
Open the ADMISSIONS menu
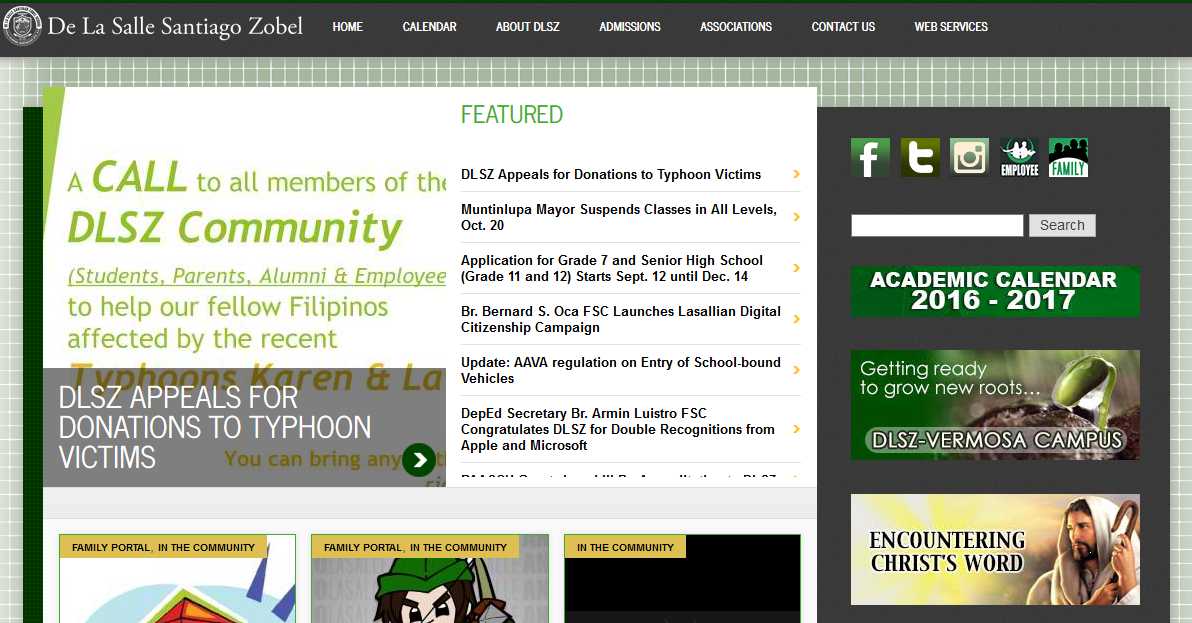[629, 27]
